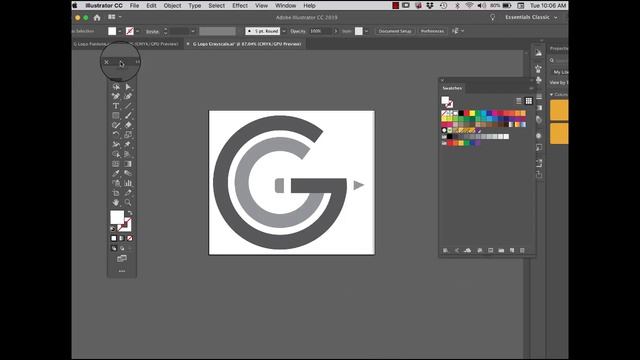
Task: Select the Scale tool
Action: (x=128, y=135)
